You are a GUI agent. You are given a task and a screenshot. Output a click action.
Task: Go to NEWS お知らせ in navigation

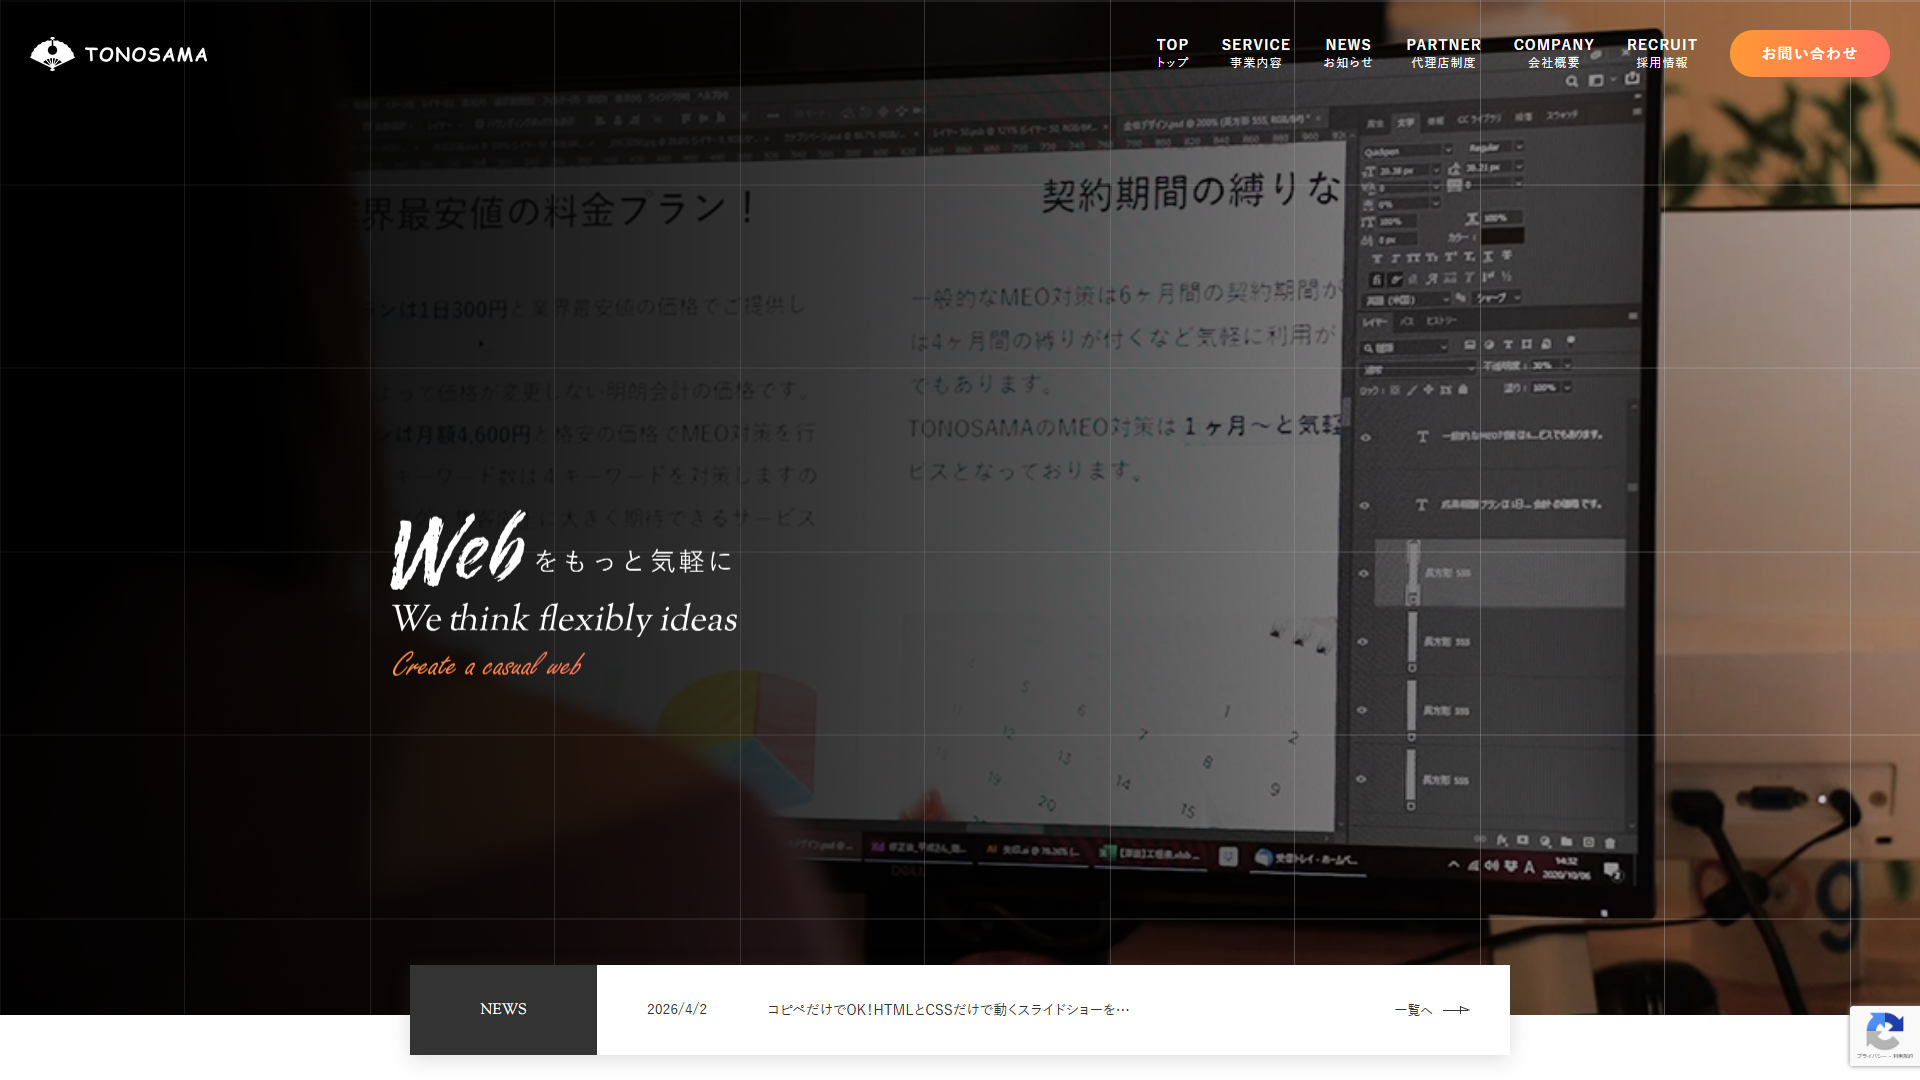1348,53
